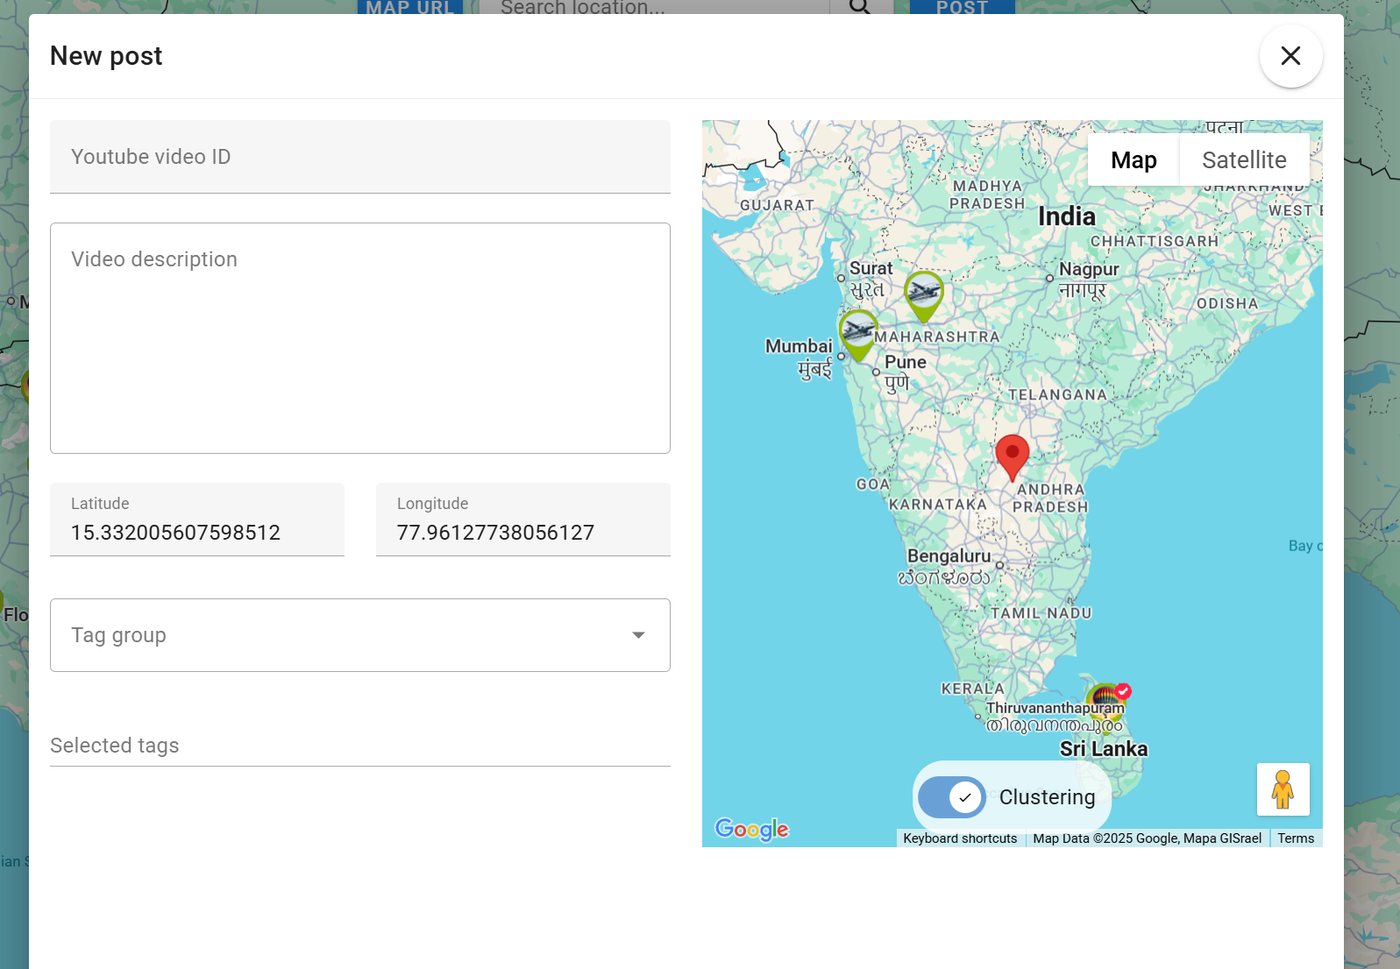Open map Terms link
This screenshot has height=969, width=1400.
[1296, 838]
